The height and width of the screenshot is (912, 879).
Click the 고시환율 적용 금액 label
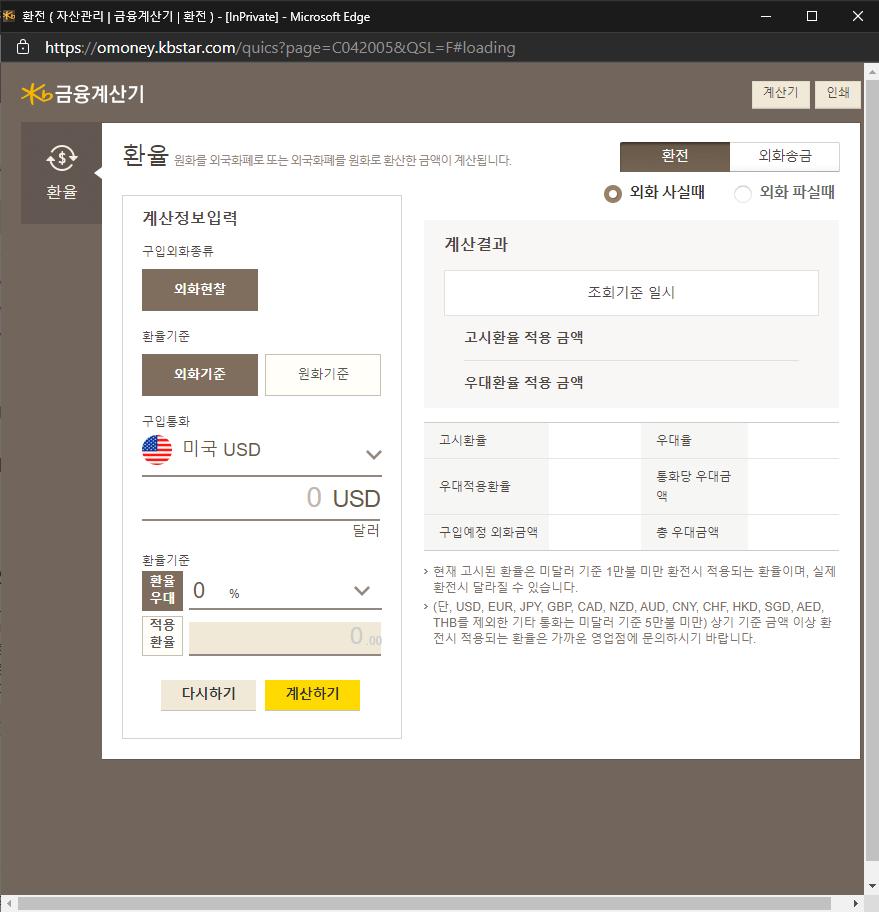pyautogui.click(x=524, y=338)
